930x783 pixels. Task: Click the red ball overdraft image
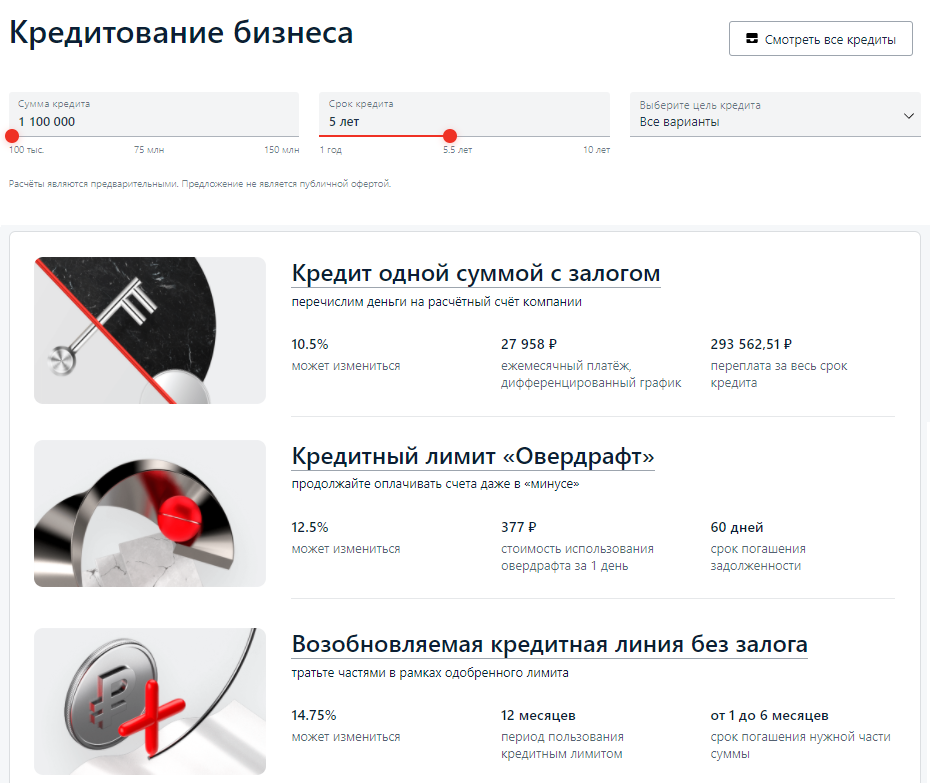point(150,513)
